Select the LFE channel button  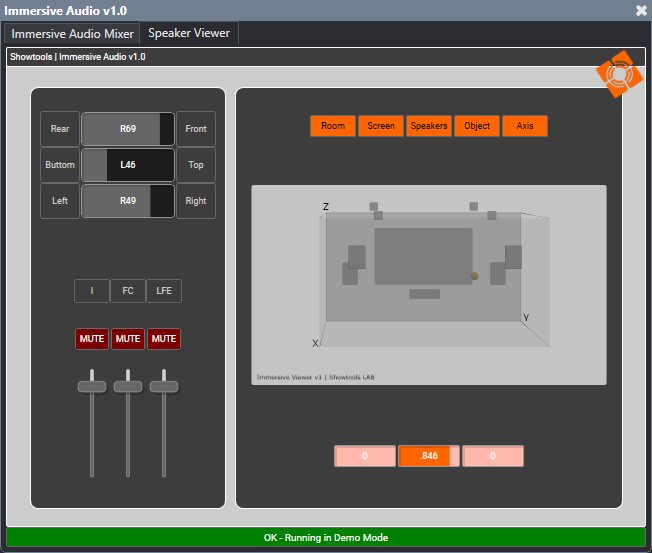[x=164, y=291]
